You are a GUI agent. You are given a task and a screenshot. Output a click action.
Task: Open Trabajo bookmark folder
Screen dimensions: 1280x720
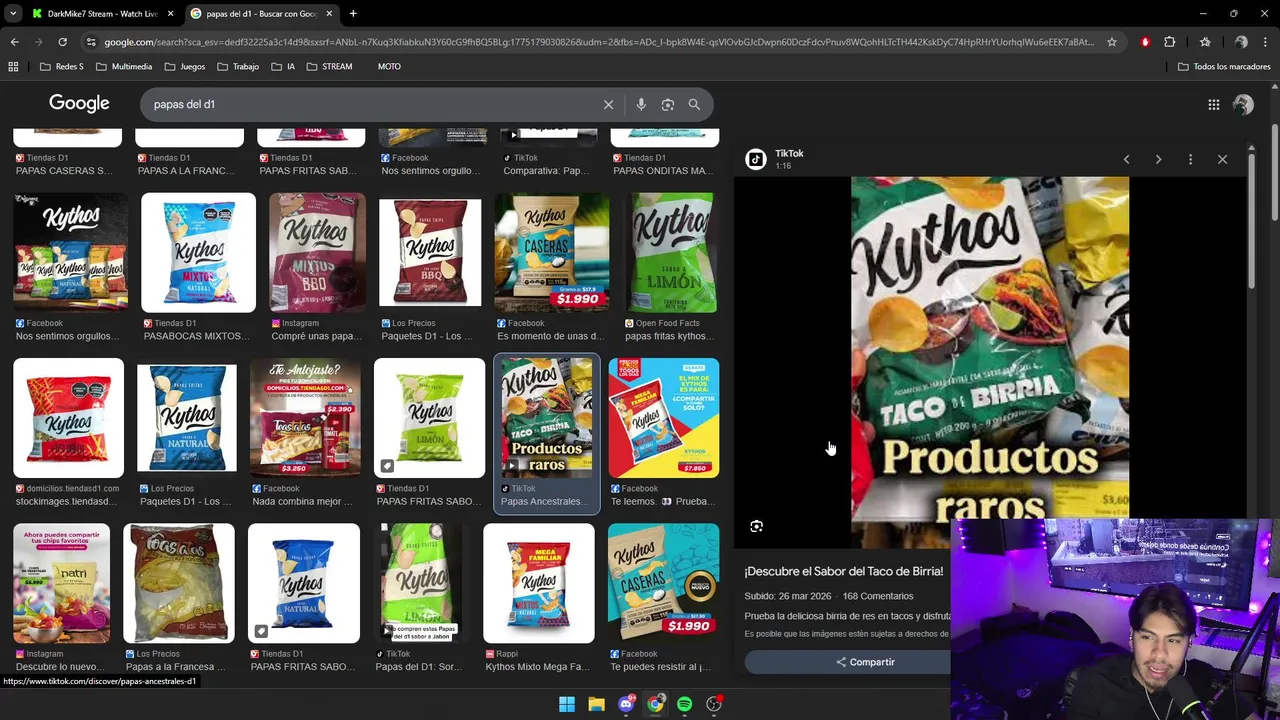(237, 67)
